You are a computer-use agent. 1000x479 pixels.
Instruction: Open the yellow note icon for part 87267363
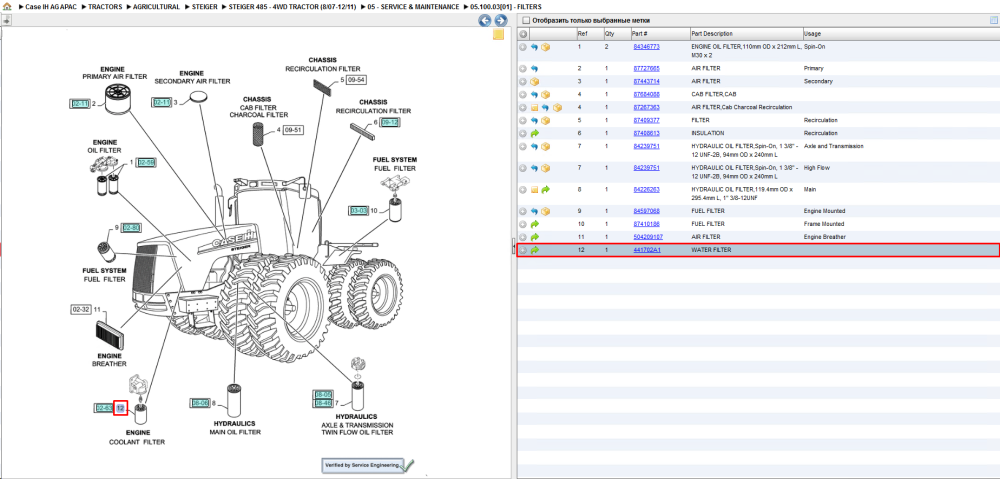click(534, 107)
